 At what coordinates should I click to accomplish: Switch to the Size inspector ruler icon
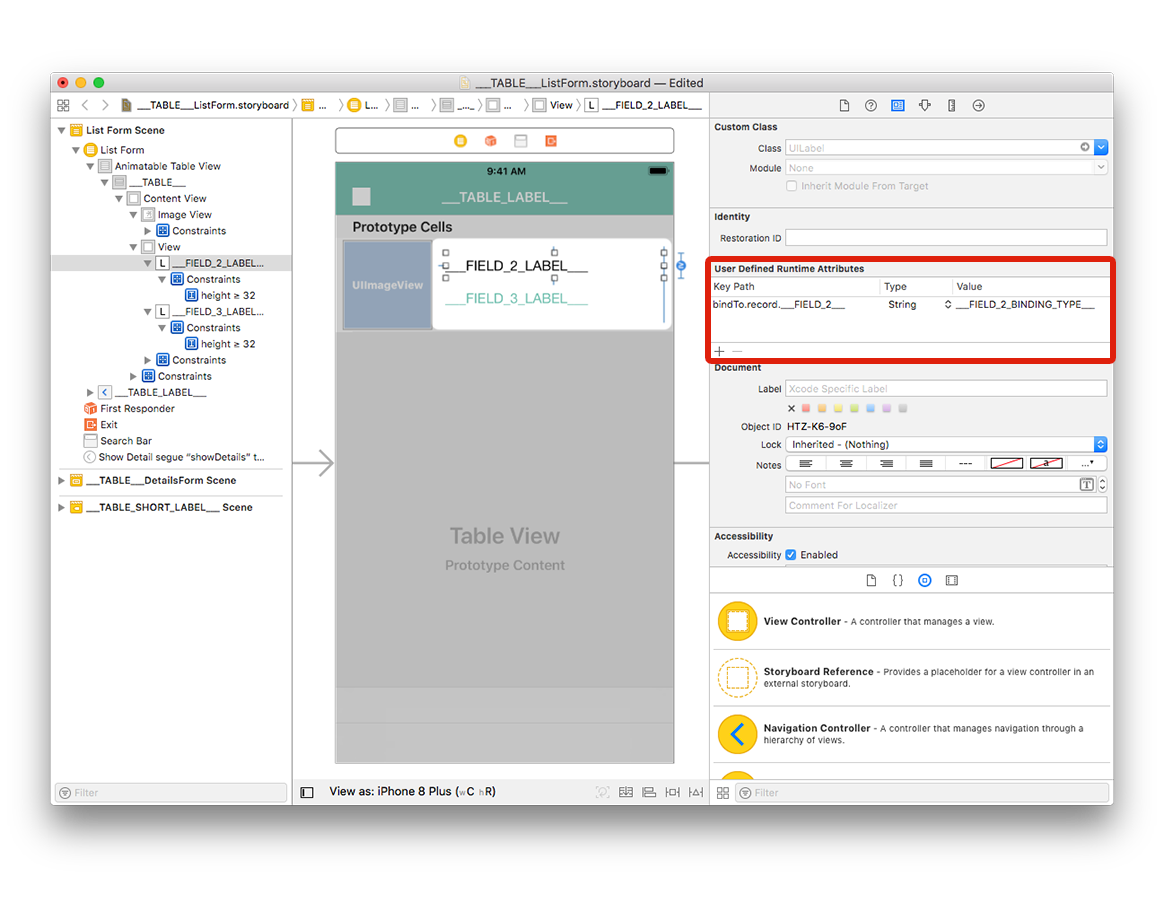click(x=952, y=105)
